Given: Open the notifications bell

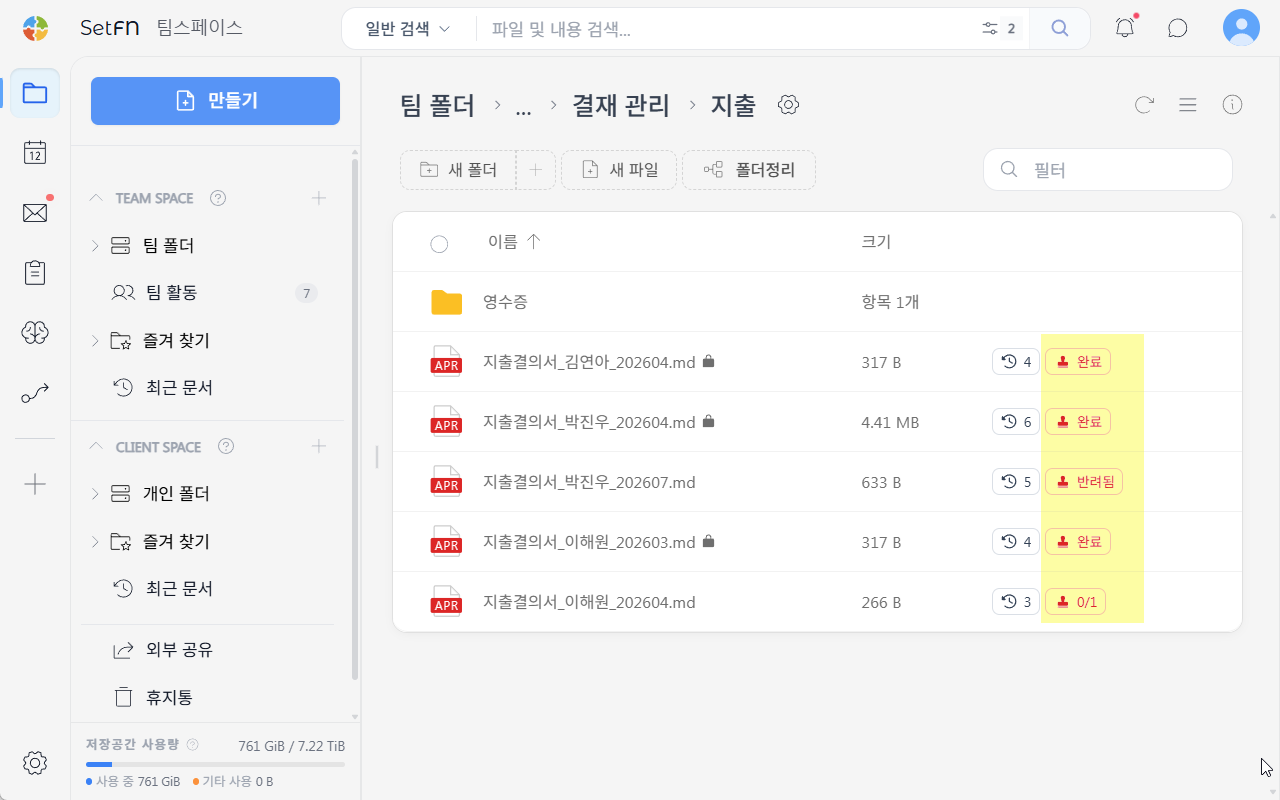Looking at the screenshot, I should pyautogui.click(x=1125, y=28).
